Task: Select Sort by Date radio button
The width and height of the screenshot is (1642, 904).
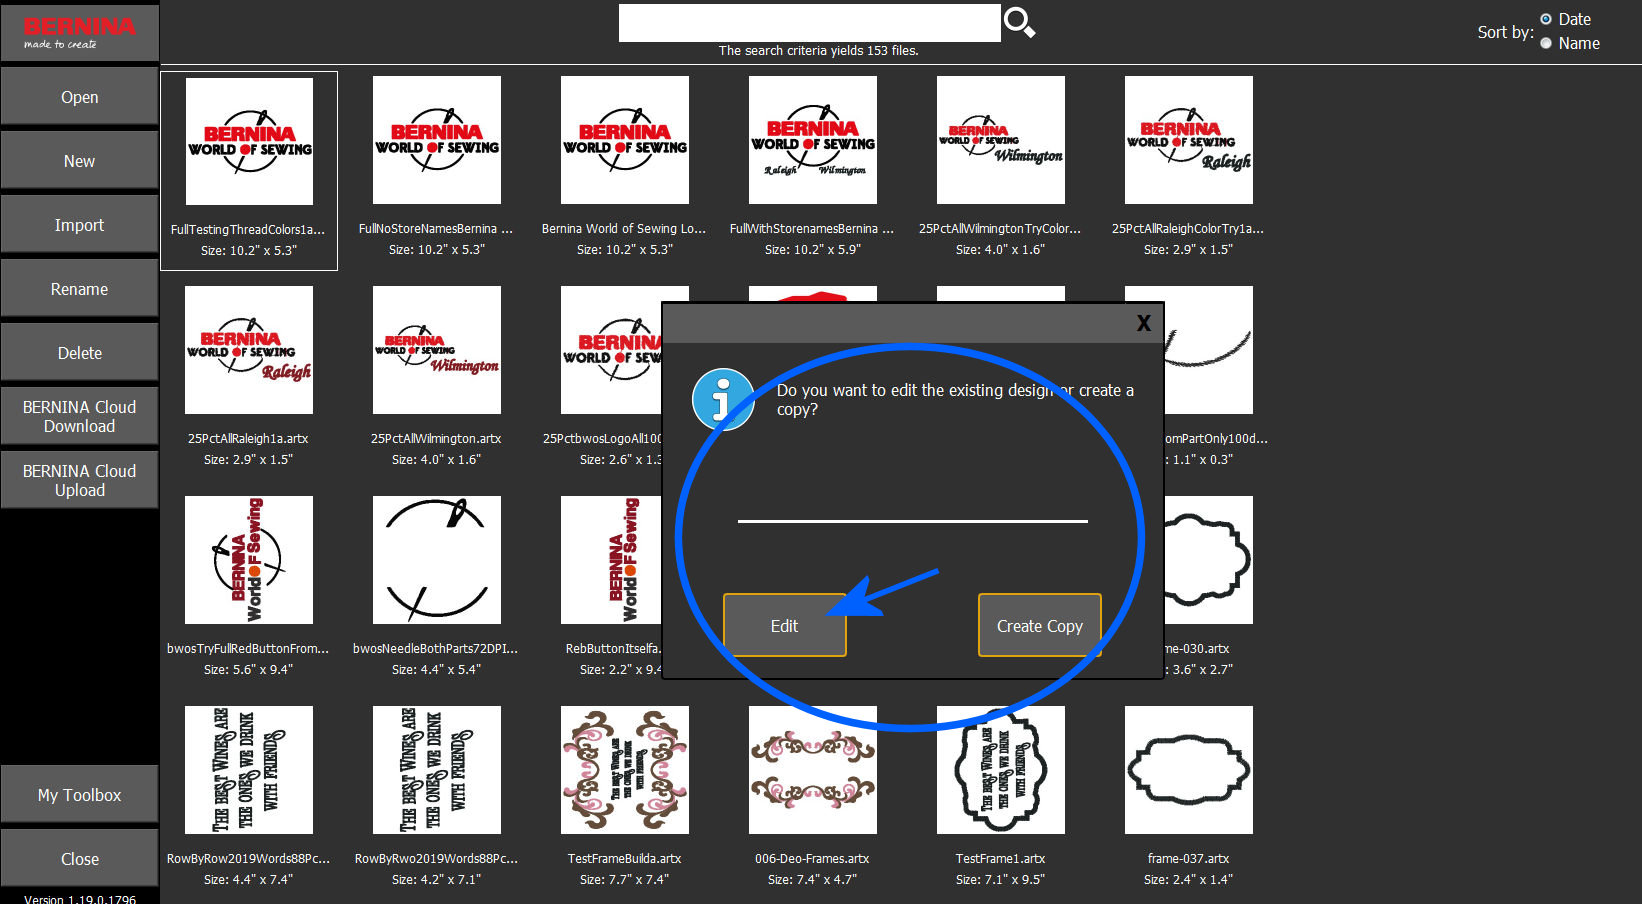Action: (x=1546, y=19)
